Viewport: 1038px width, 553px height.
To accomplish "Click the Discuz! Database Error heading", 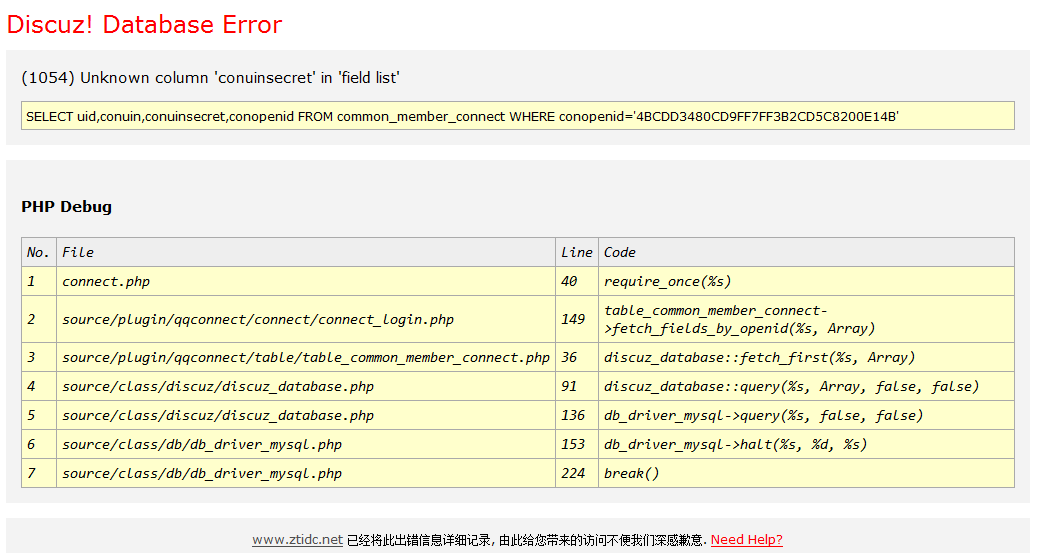I will (x=144, y=25).
